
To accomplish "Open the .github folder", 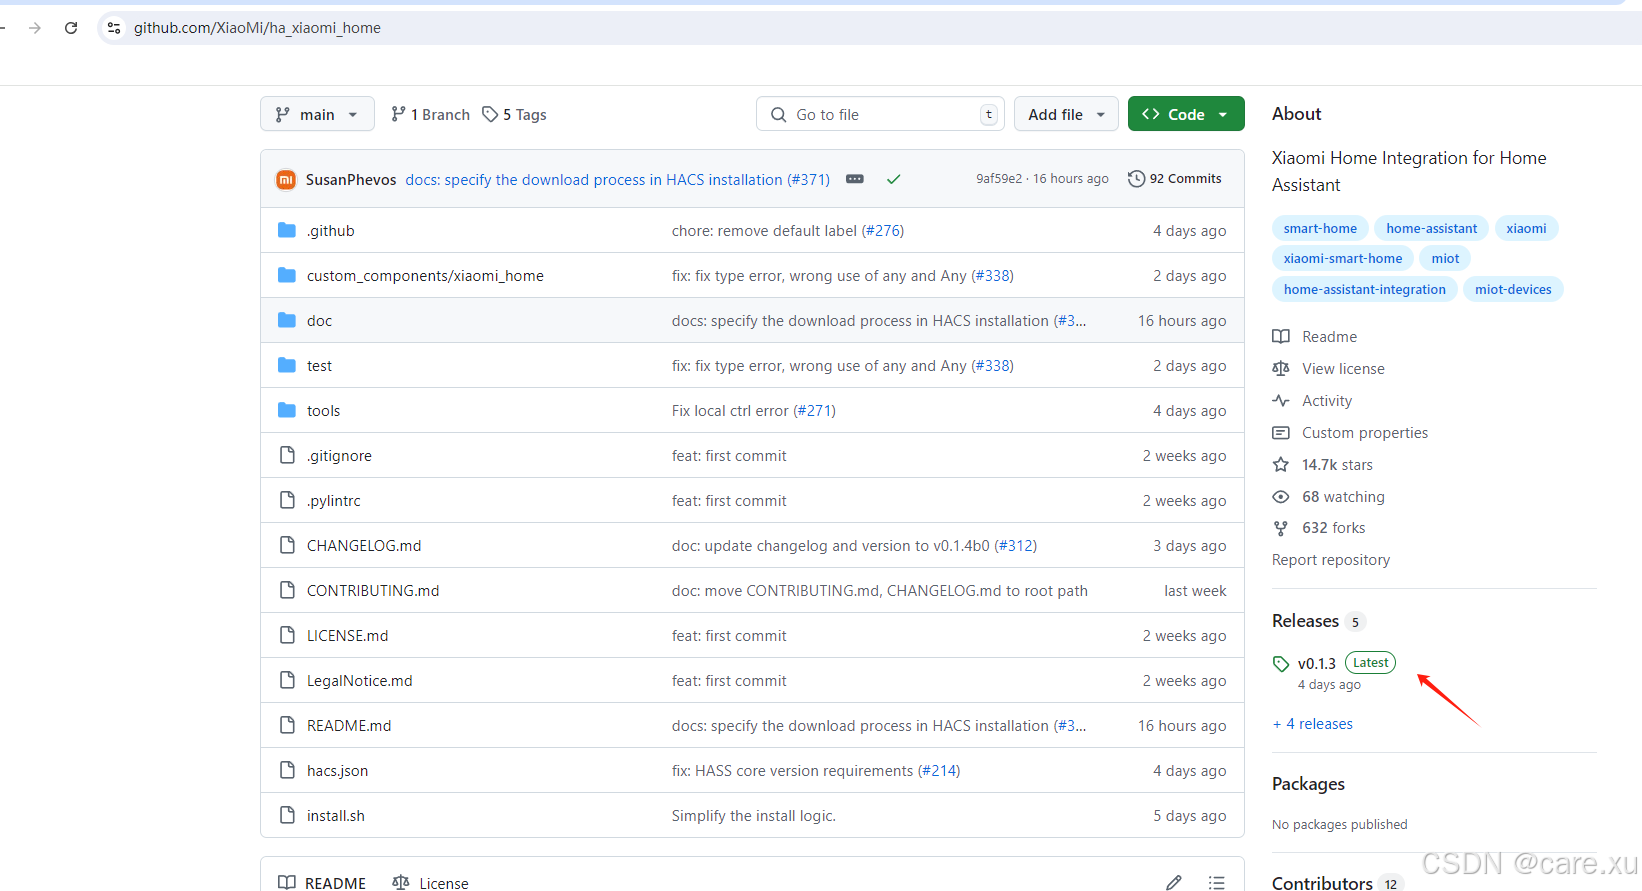I will 331,230.
